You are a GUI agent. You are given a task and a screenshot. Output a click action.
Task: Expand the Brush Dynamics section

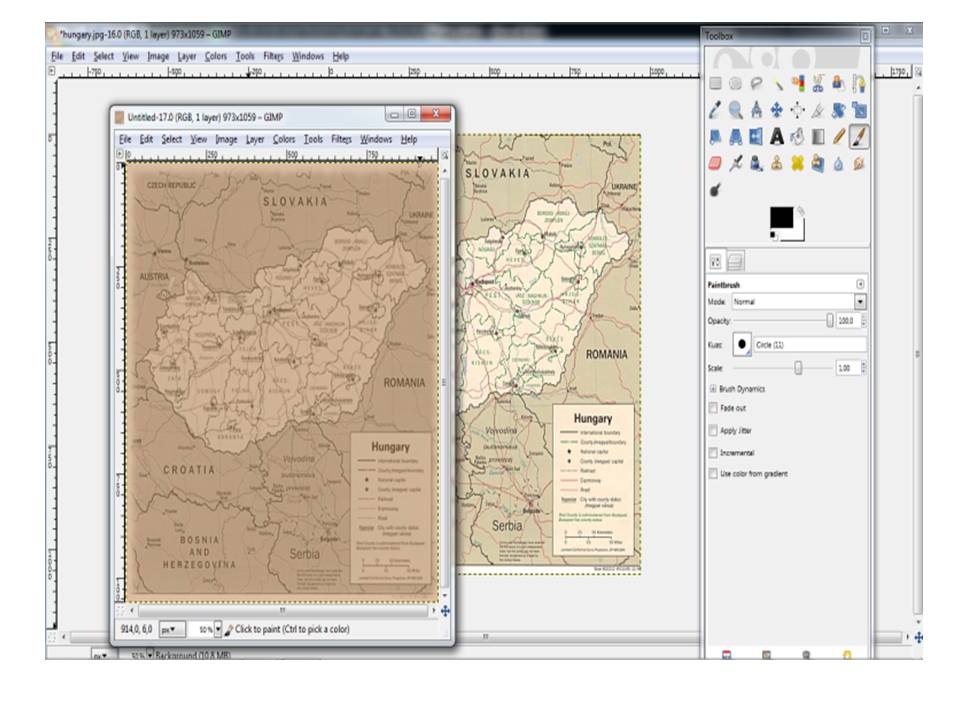[x=713, y=389]
